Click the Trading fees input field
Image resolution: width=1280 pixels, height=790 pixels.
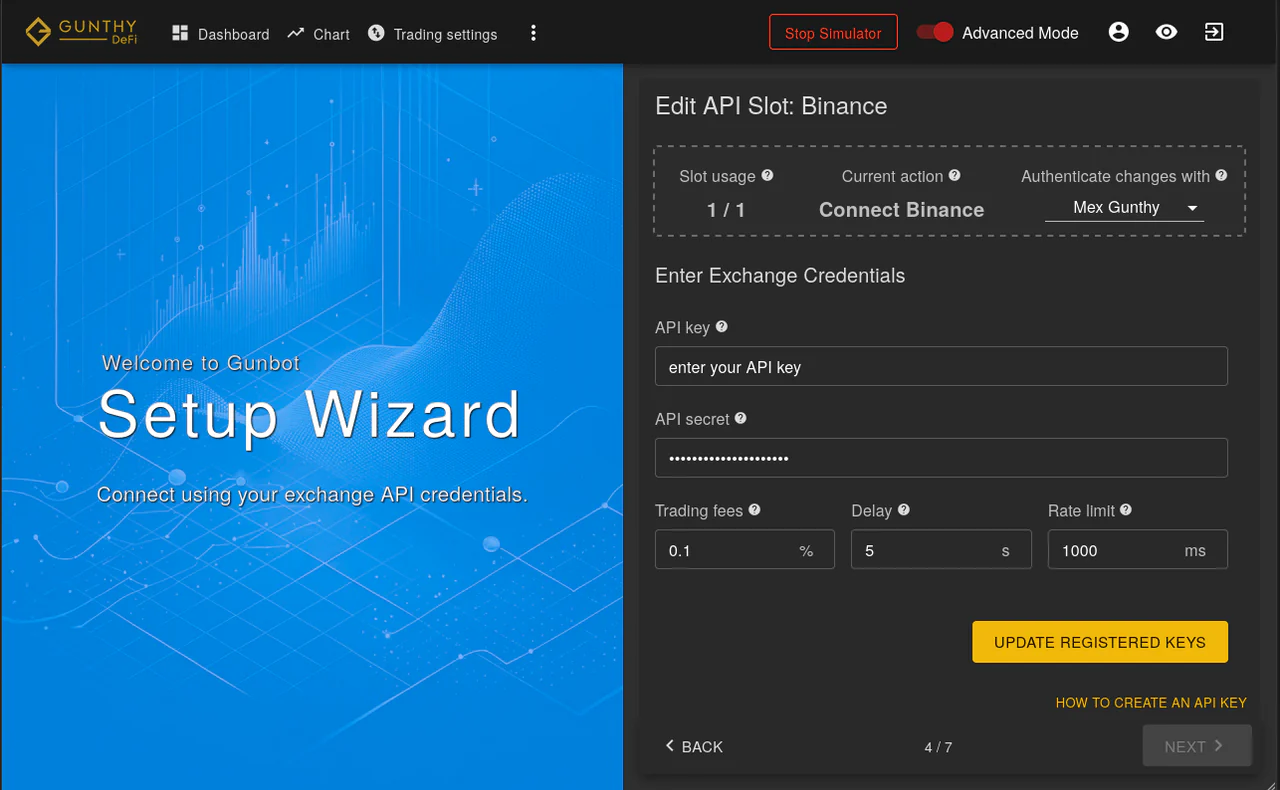[745, 550]
